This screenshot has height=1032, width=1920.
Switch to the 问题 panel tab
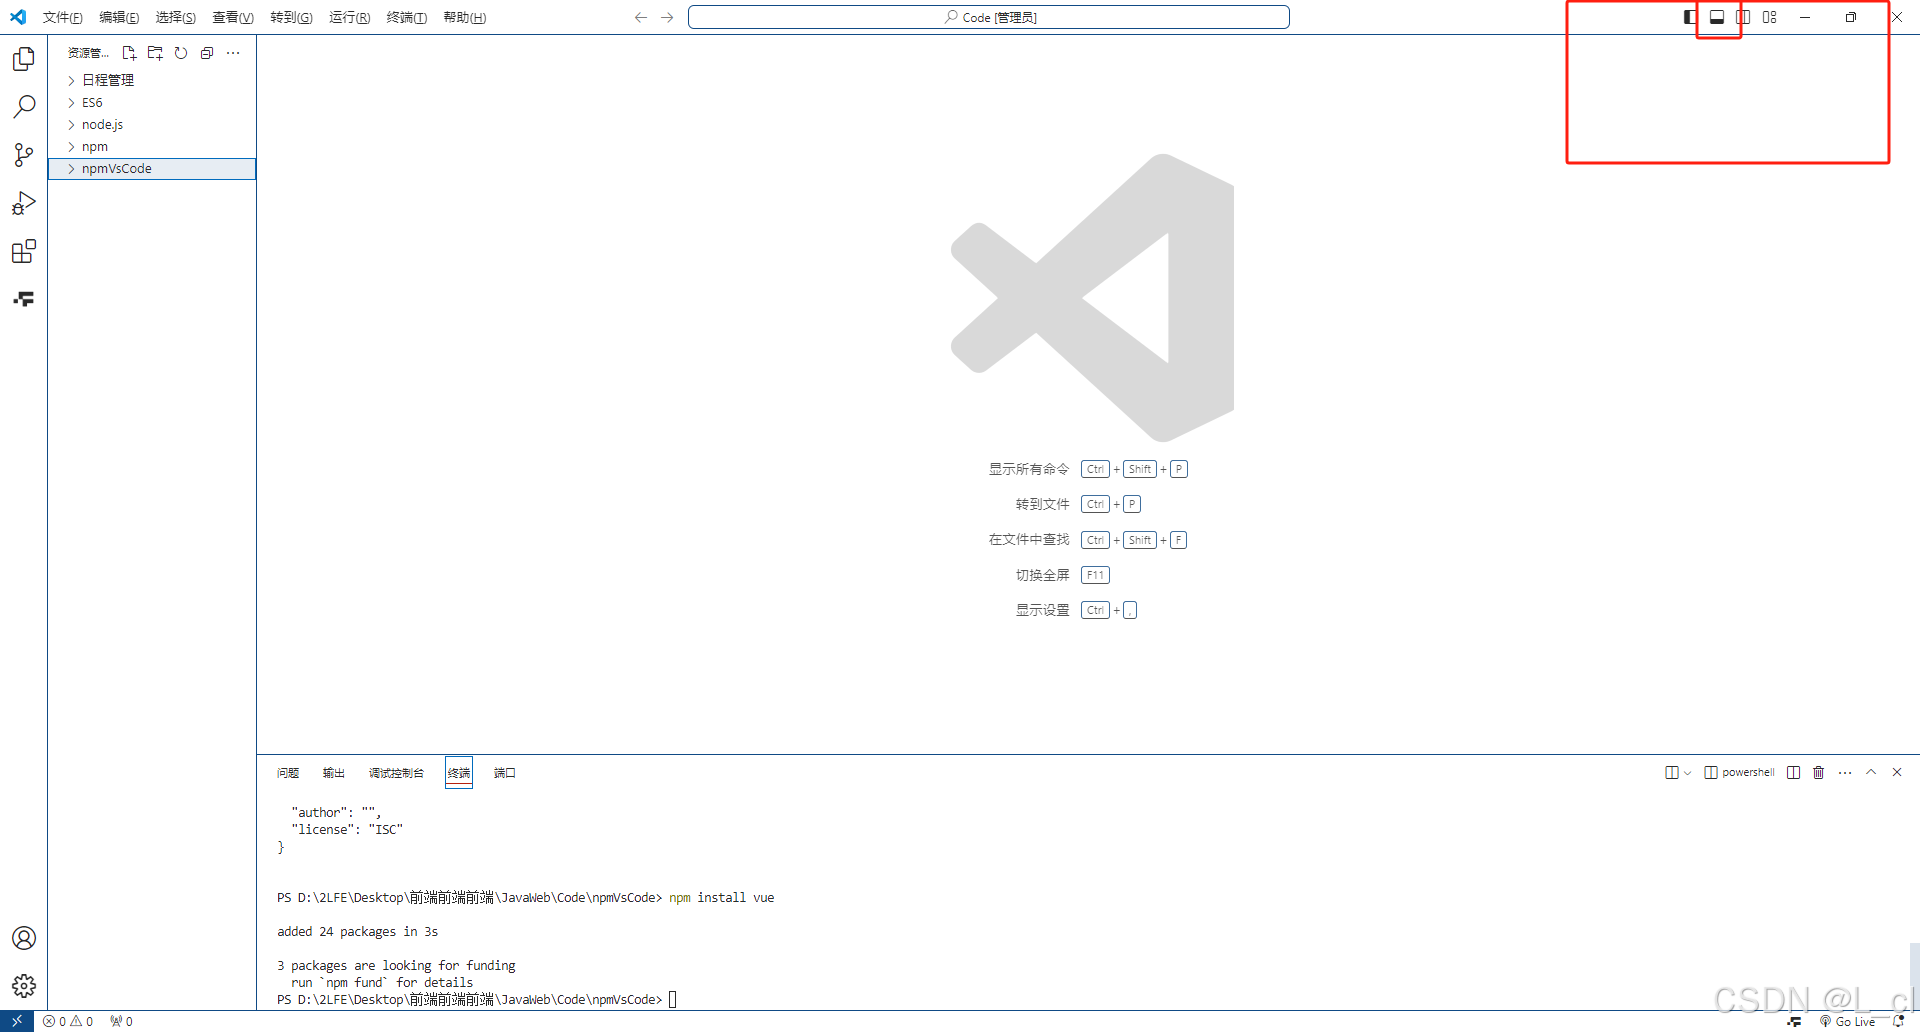pyautogui.click(x=288, y=772)
